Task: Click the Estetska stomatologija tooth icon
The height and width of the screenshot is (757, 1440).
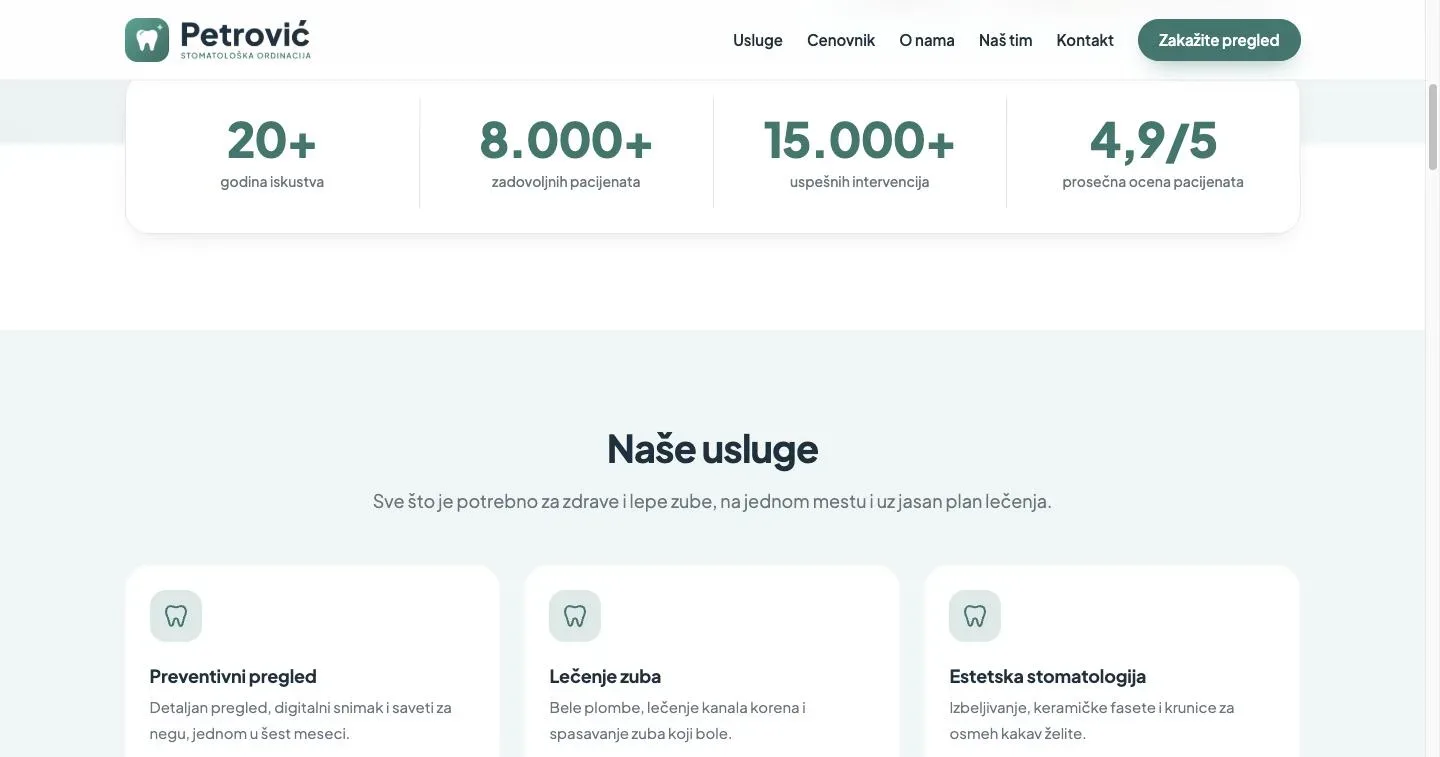Action: tap(975, 616)
